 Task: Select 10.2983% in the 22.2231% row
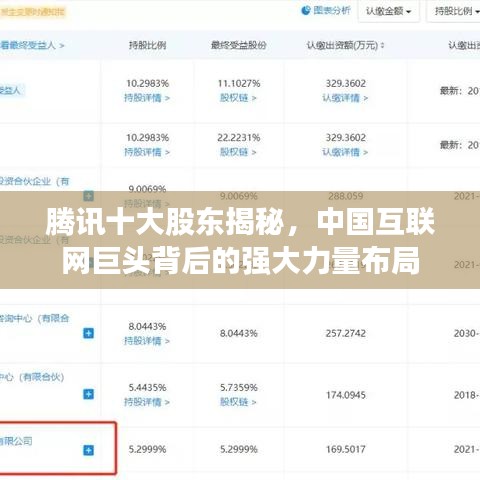tap(147, 138)
